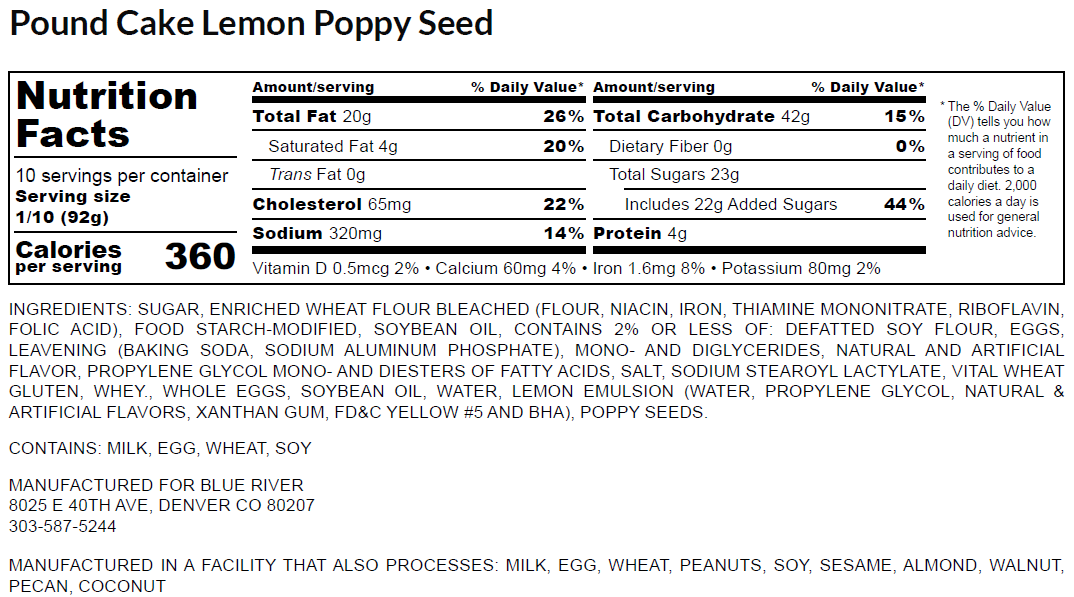This screenshot has height=597, width=1074.
Task: Click the 360 calories value
Action: [x=199, y=256]
